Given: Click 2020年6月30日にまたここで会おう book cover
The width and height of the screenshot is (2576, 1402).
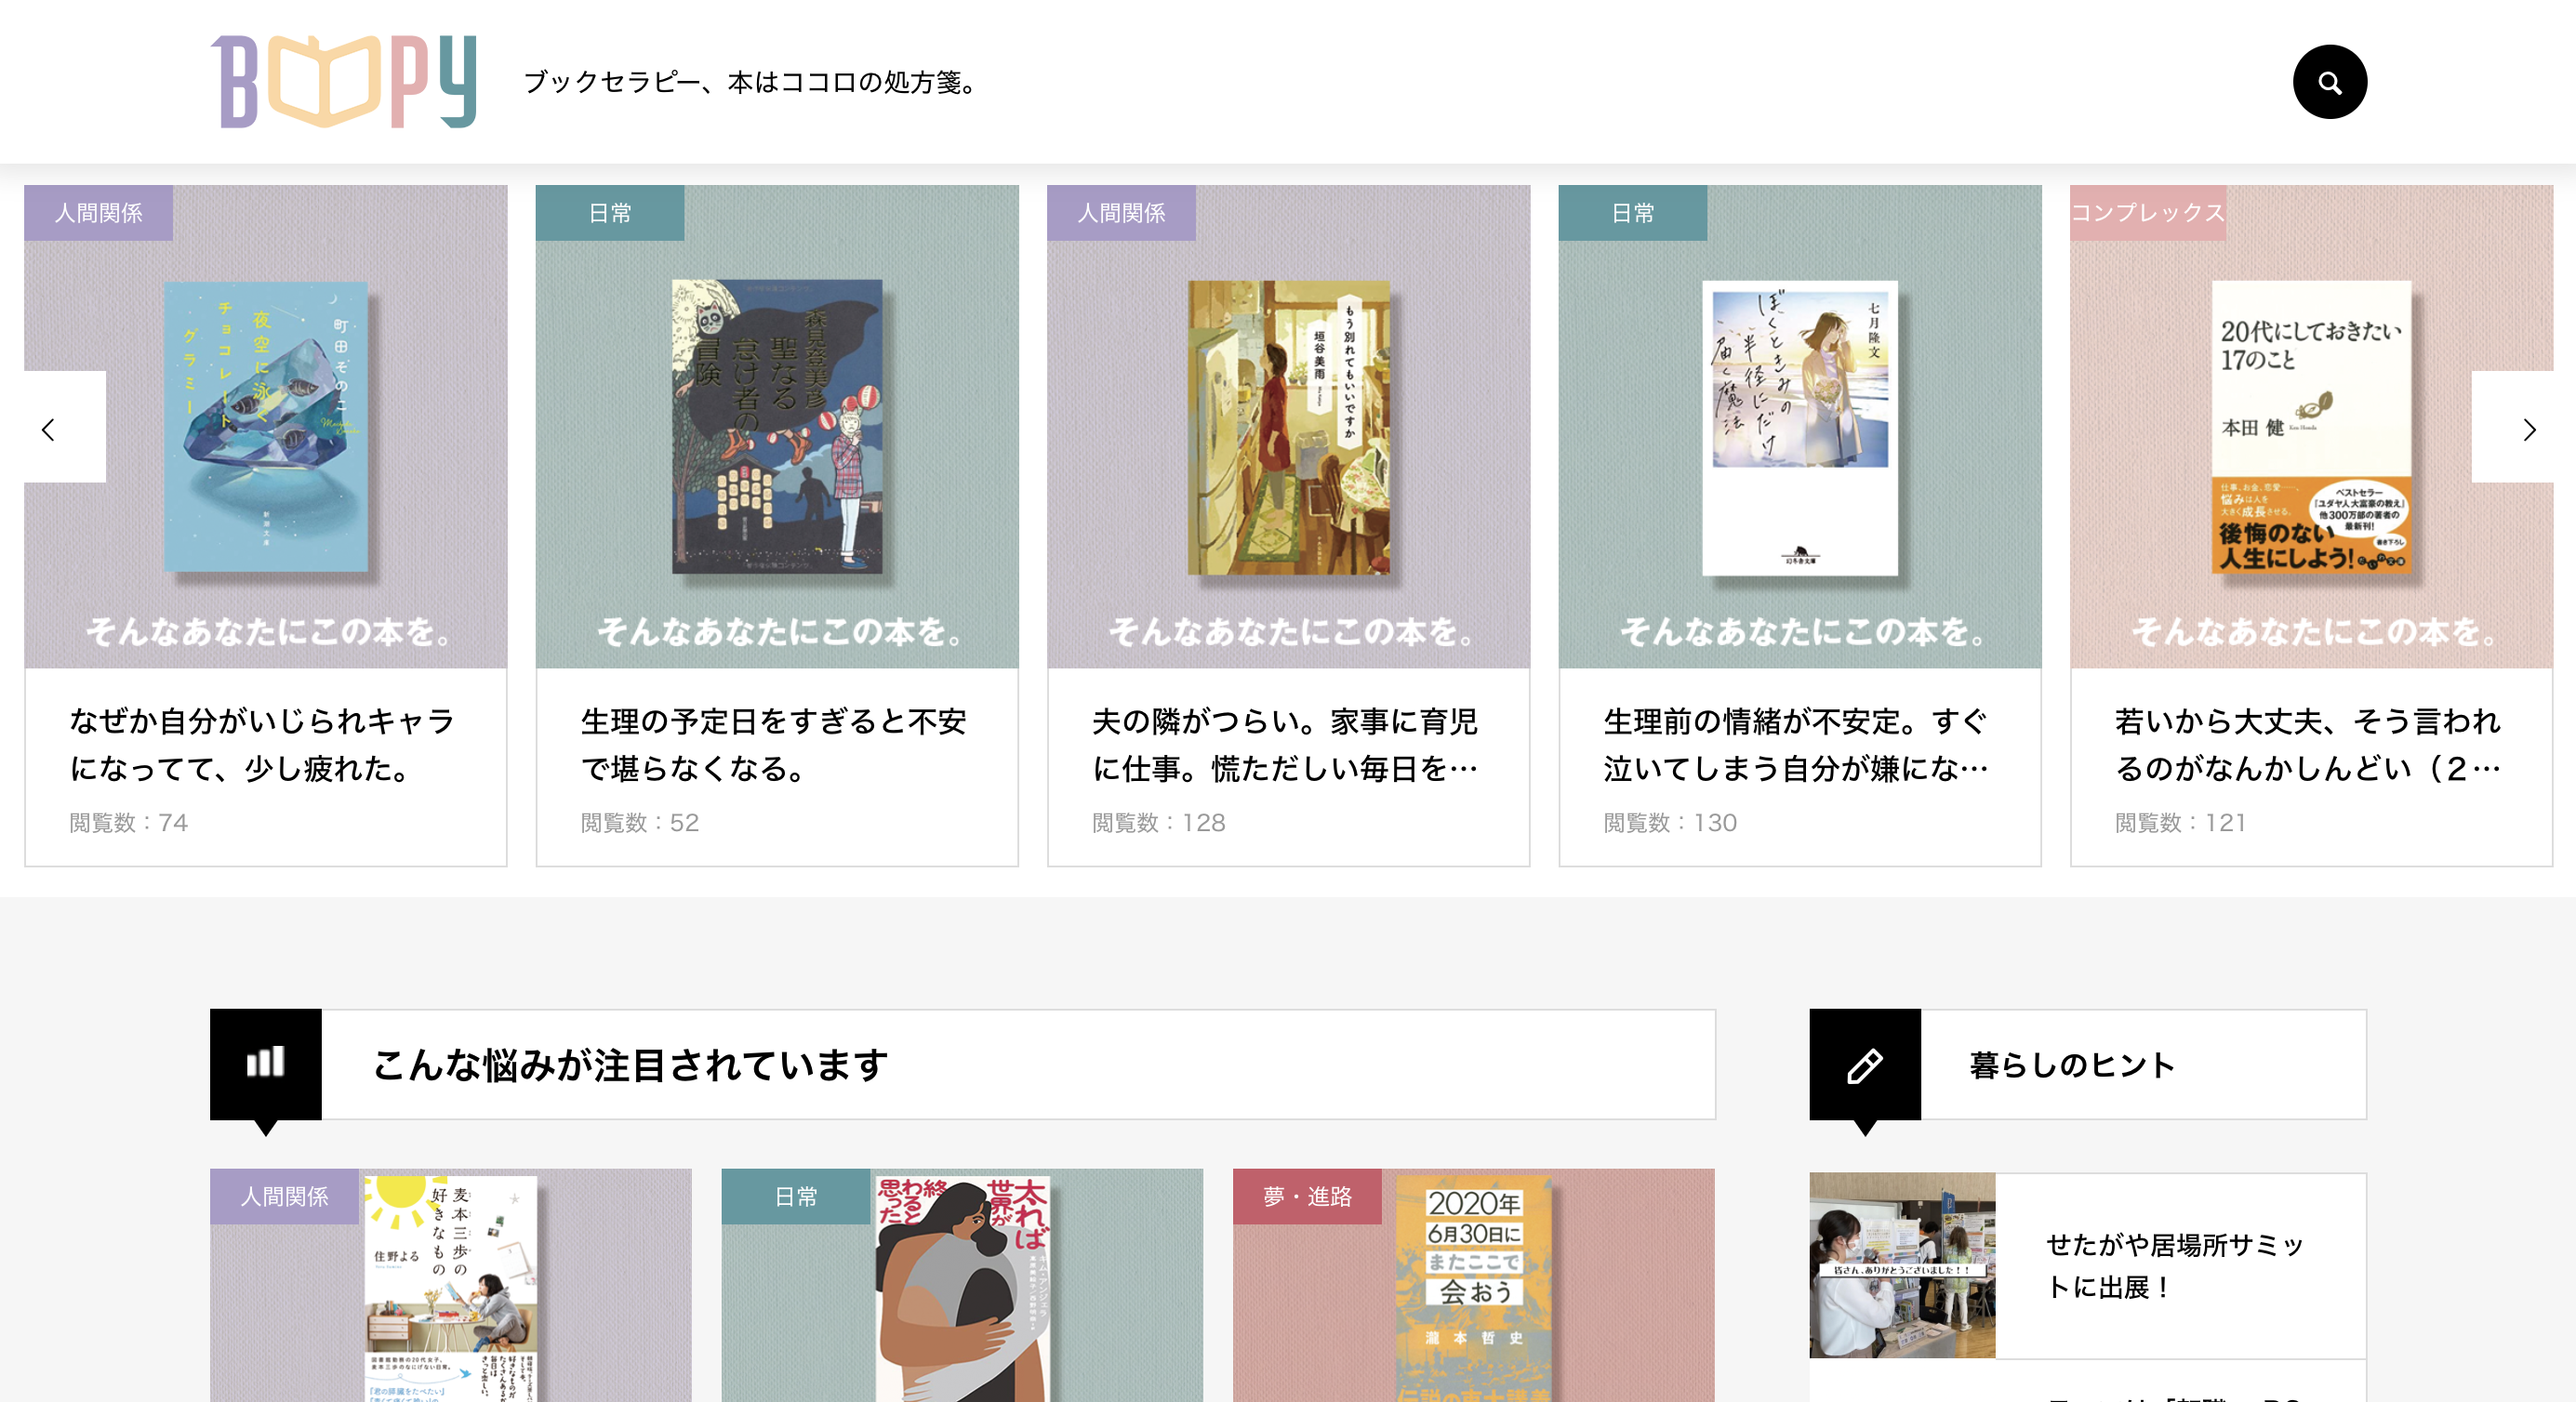Looking at the screenshot, I should pos(1473,1288).
